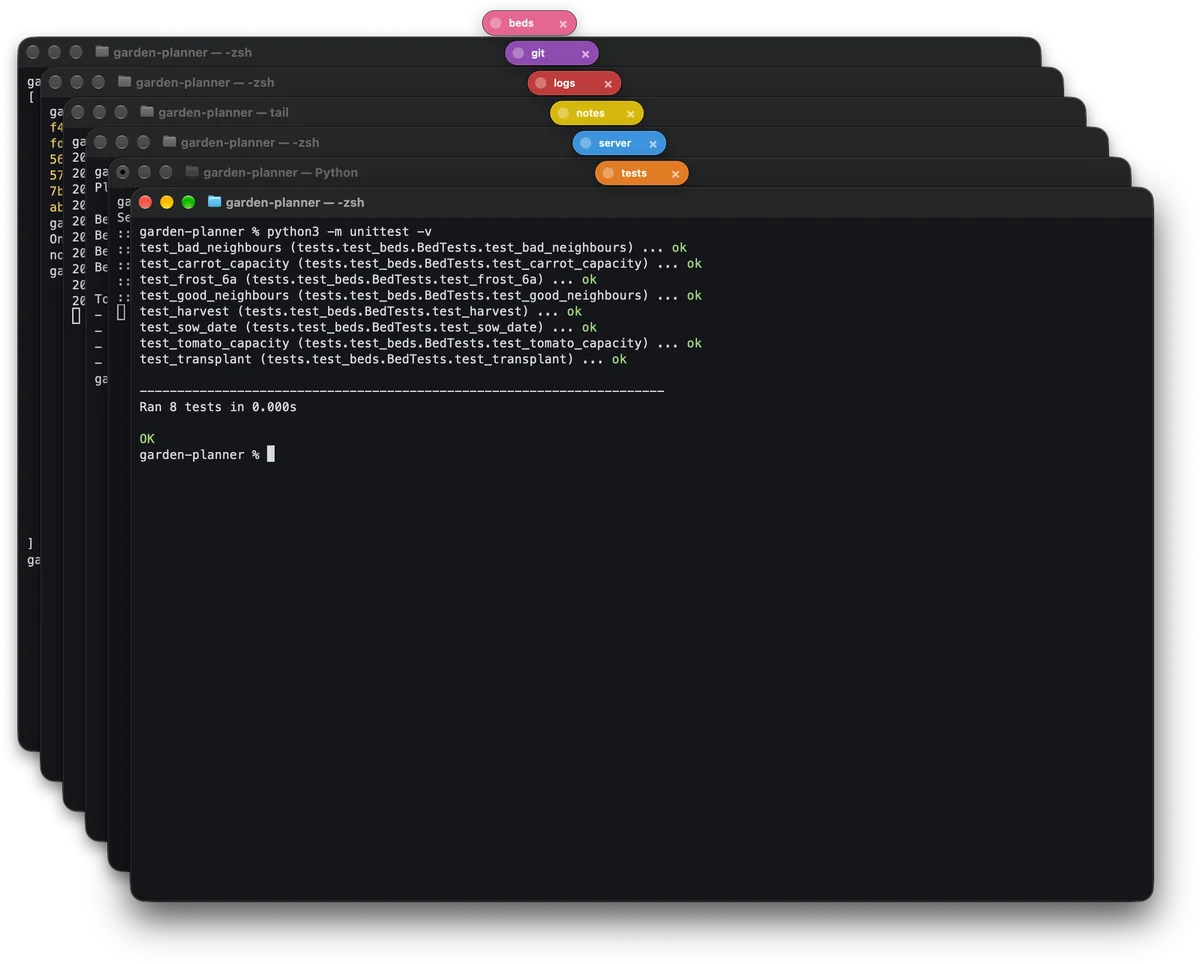Click the test_carrot_capacity result line
This screenshot has width=1200, height=964.
(421, 263)
